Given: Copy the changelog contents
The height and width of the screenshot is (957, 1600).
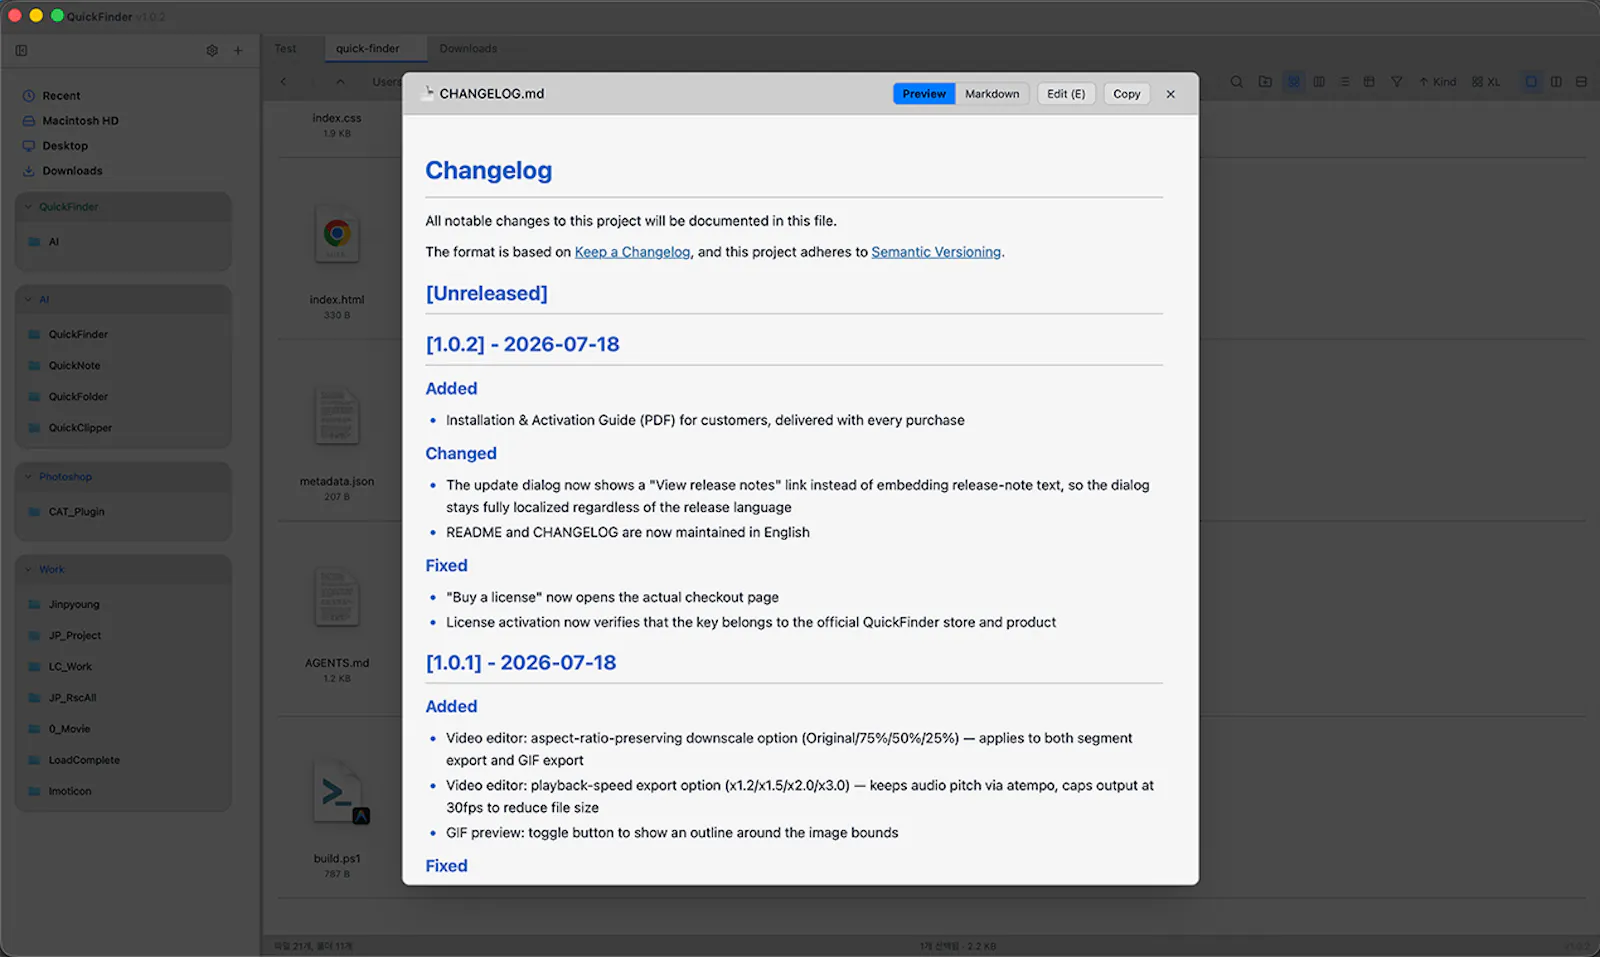Looking at the screenshot, I should [1127, 94].
